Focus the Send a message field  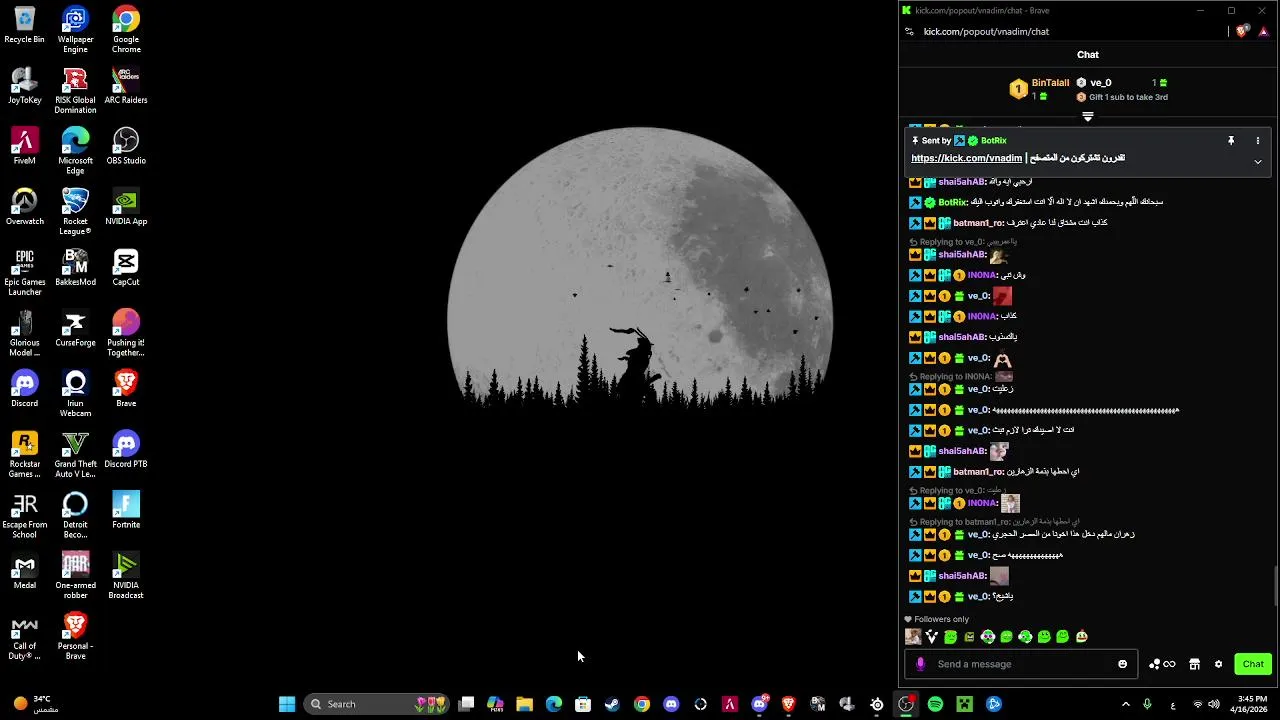[x=1020, y=664]
